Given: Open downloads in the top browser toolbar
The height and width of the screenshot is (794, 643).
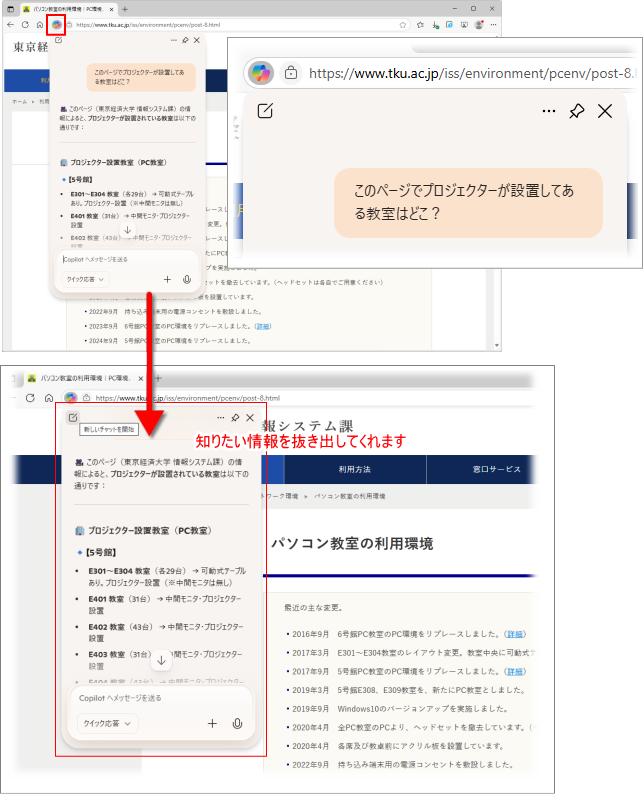Looking at the screenshot, I should coord(435,25).
